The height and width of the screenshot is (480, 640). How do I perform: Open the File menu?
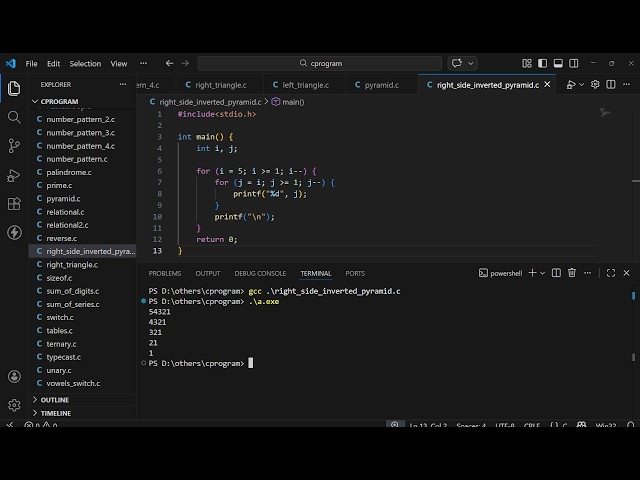31,63
